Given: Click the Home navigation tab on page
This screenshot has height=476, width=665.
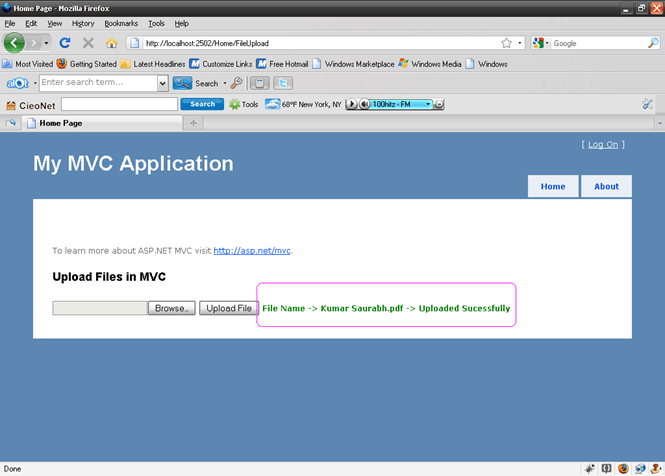Looking at the screenshot, I should pyautogui.click(x=553, y=186).
